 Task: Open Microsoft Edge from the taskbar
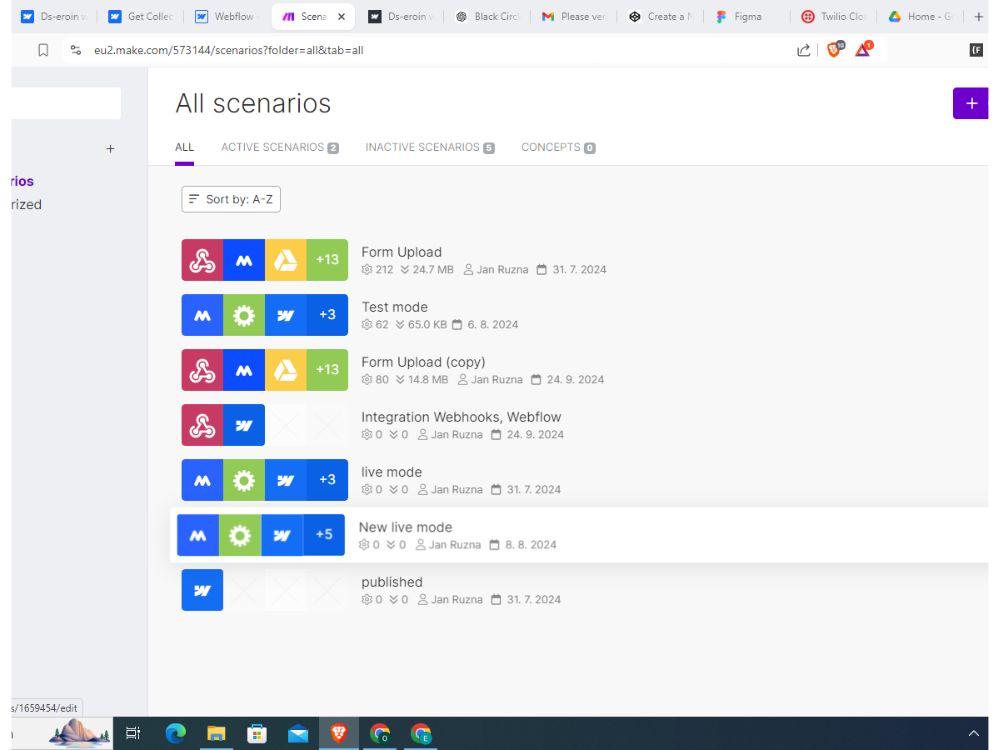(175, 733)
